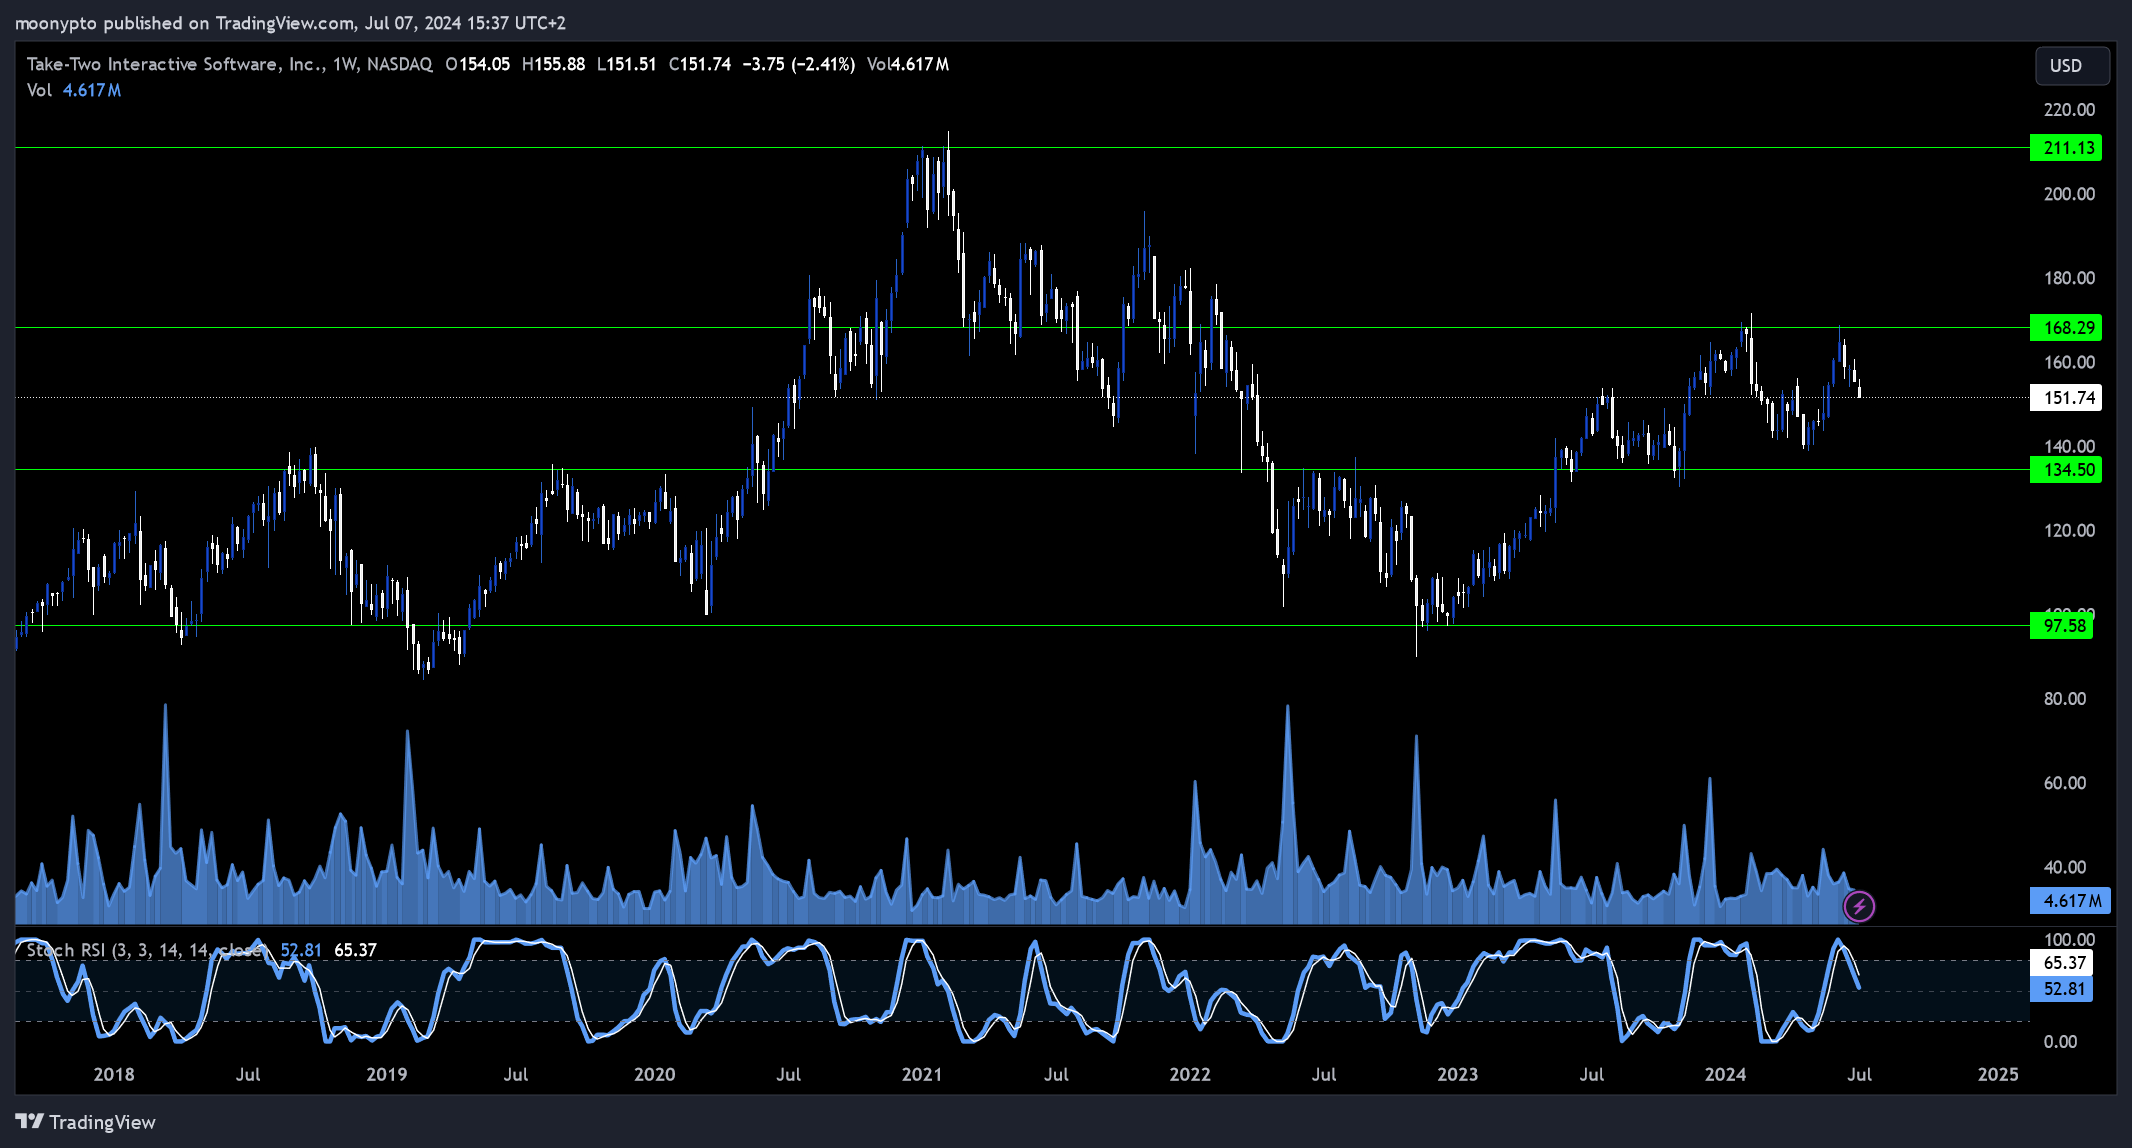The image size is (2132, 1148).
Task: Click the 160.00 price scale label
Action: pos(2069,363)
